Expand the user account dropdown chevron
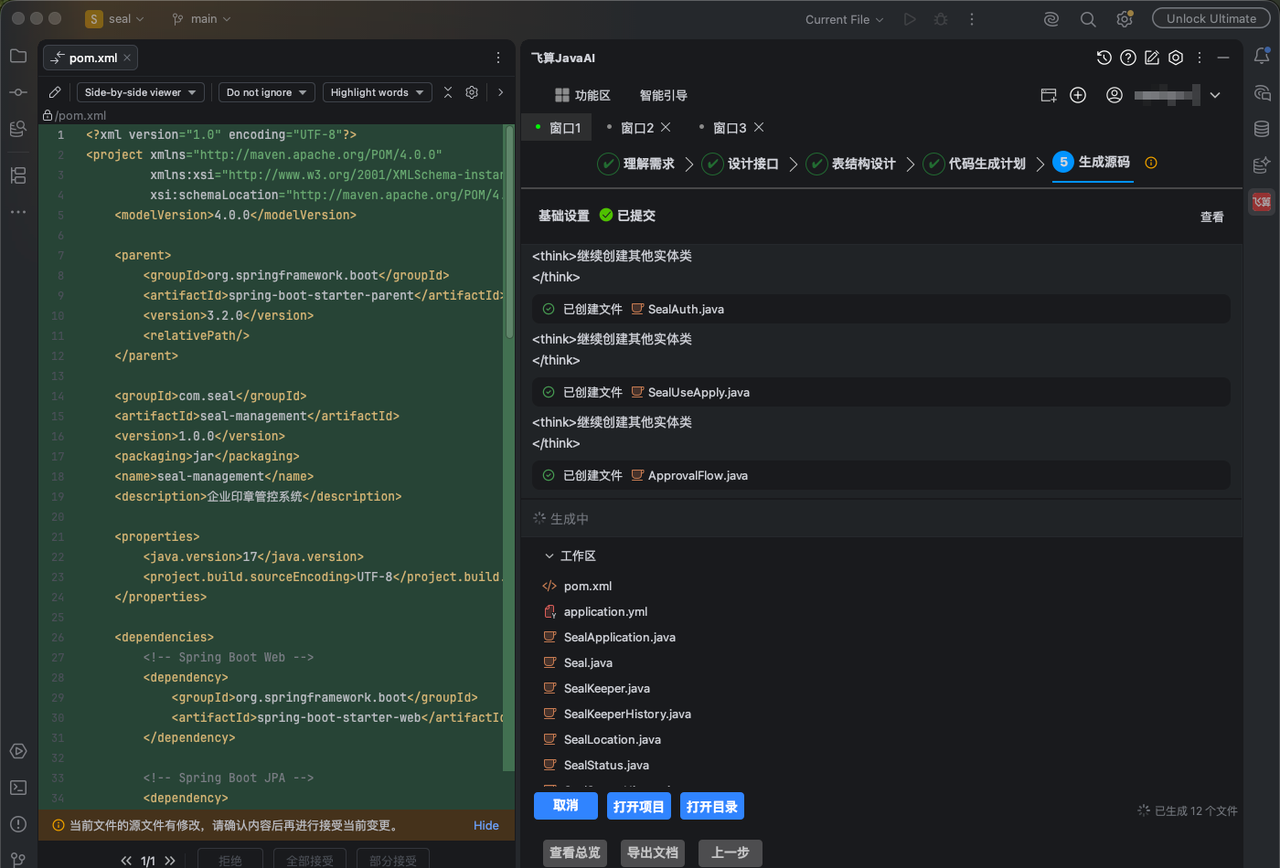This screenshot has width=1280, height=868. click(1215, 95)
